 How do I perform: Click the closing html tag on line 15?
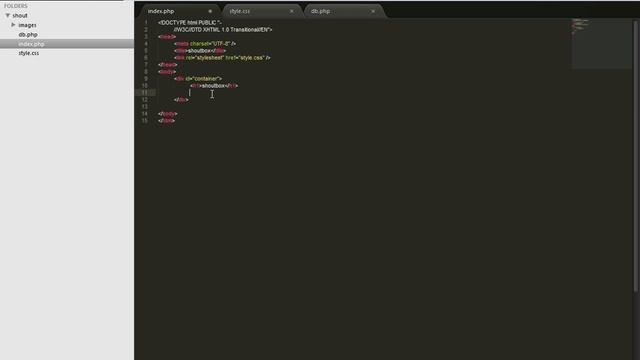coord(167,121)
